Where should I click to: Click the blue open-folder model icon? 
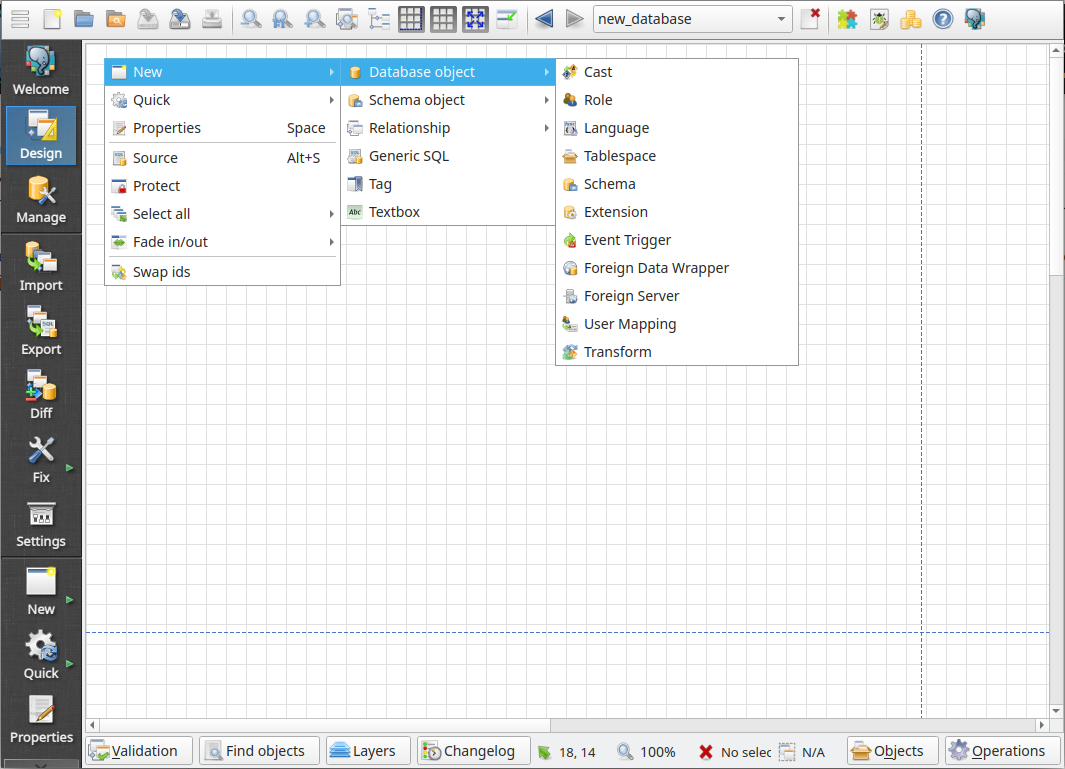tap(84, 19)
